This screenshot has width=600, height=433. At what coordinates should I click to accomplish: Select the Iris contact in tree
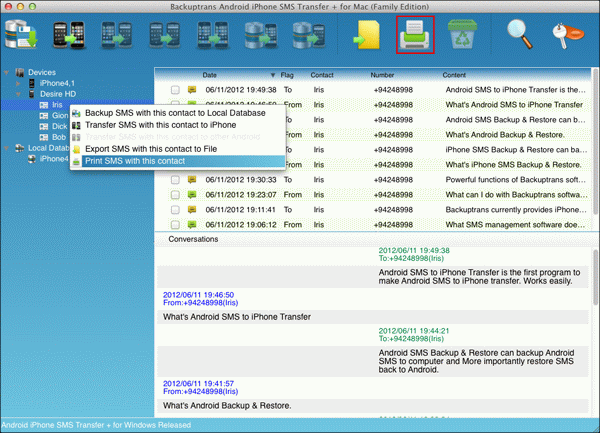pyautogui.click(x=57, y=105)
